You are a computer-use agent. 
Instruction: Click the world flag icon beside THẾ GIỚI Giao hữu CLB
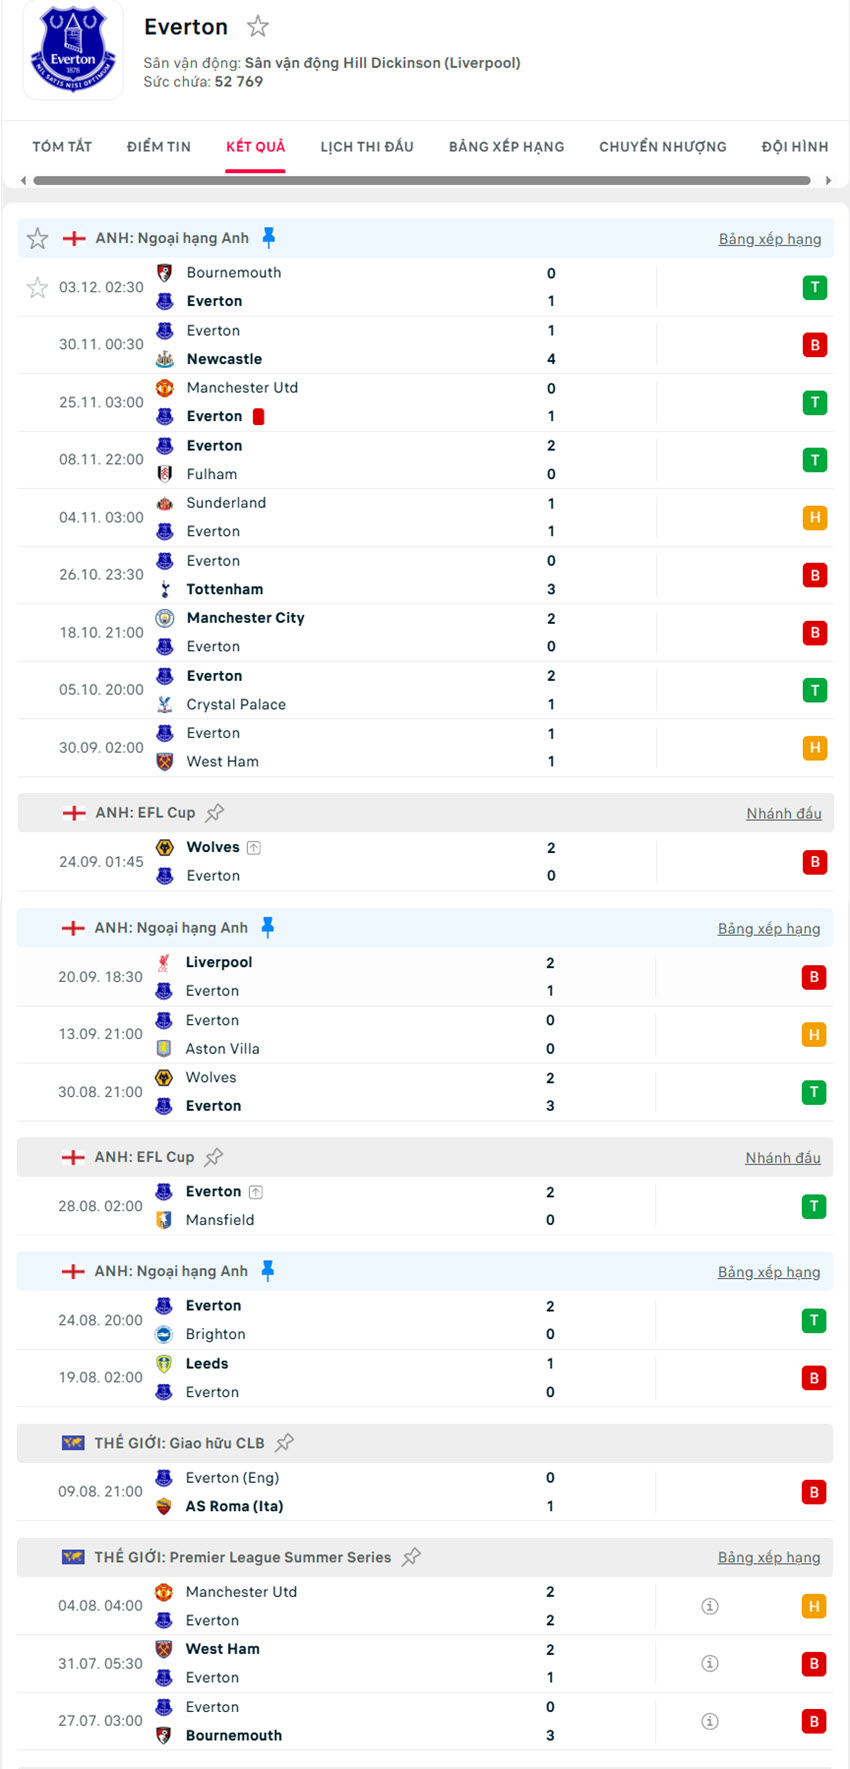click(x=74, y=1443)
